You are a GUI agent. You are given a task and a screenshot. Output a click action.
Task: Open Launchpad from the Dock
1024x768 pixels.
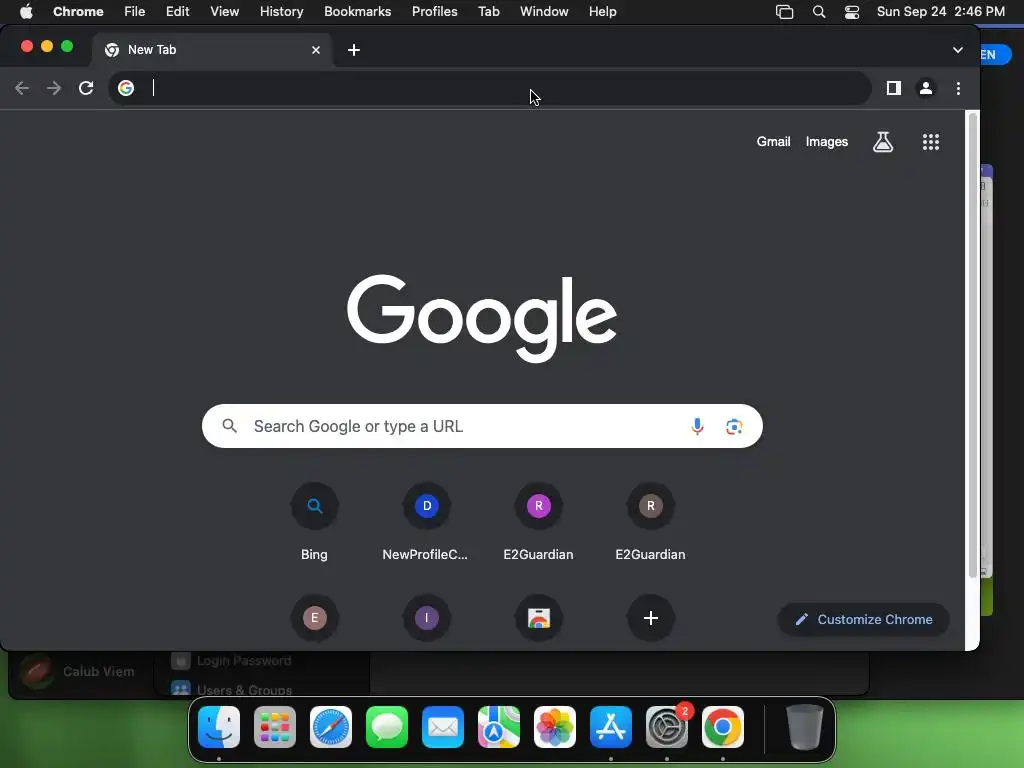[275, 727]
